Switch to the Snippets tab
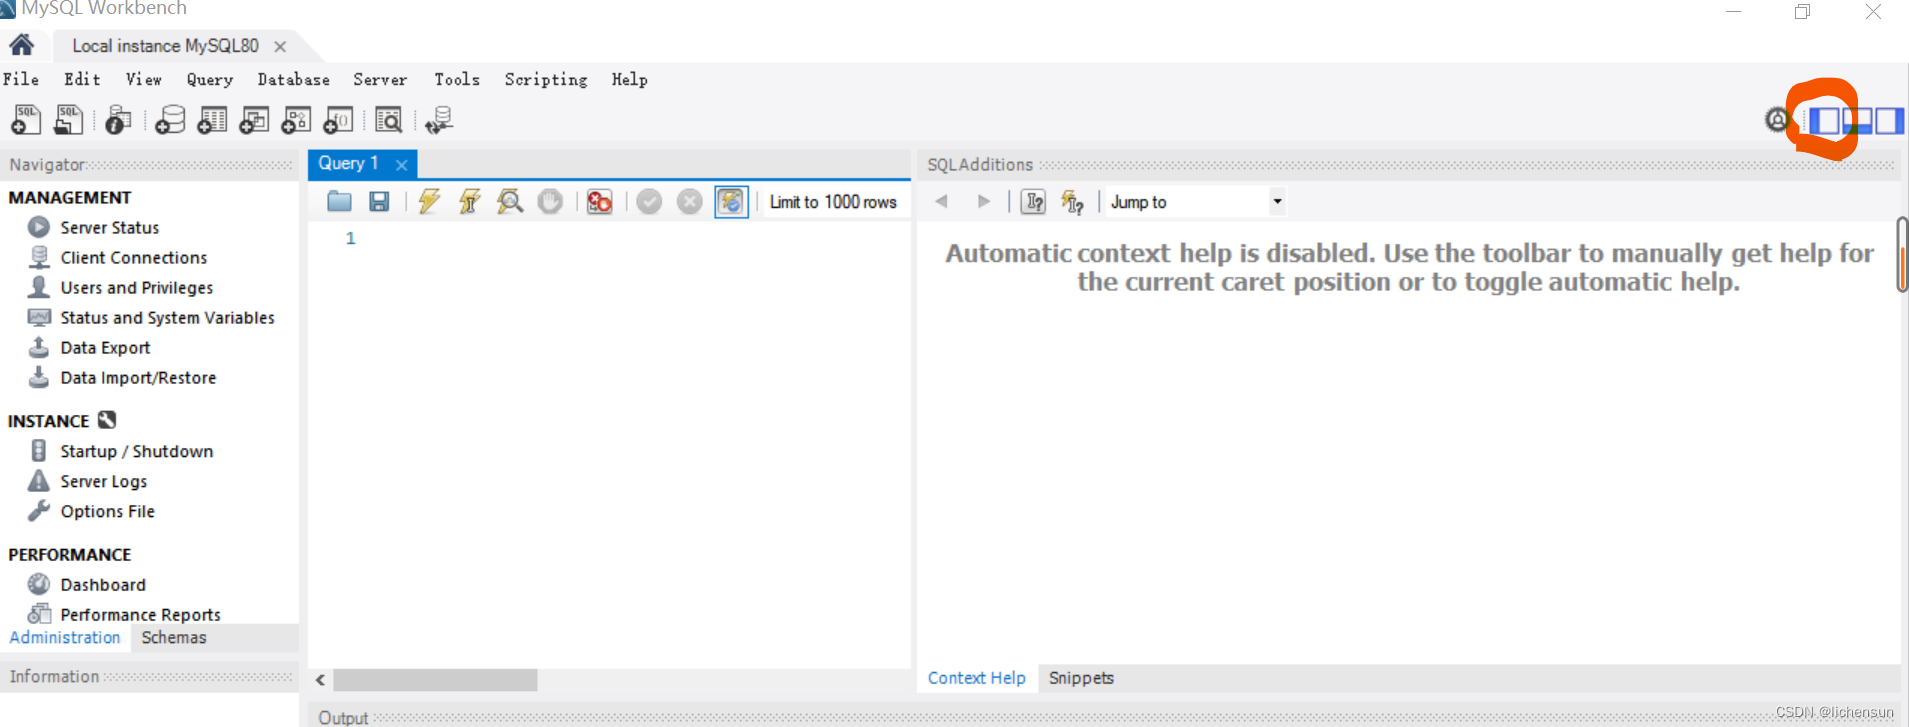The height and width of the screenshot is (727, 1909). (x=1081, y=677)
